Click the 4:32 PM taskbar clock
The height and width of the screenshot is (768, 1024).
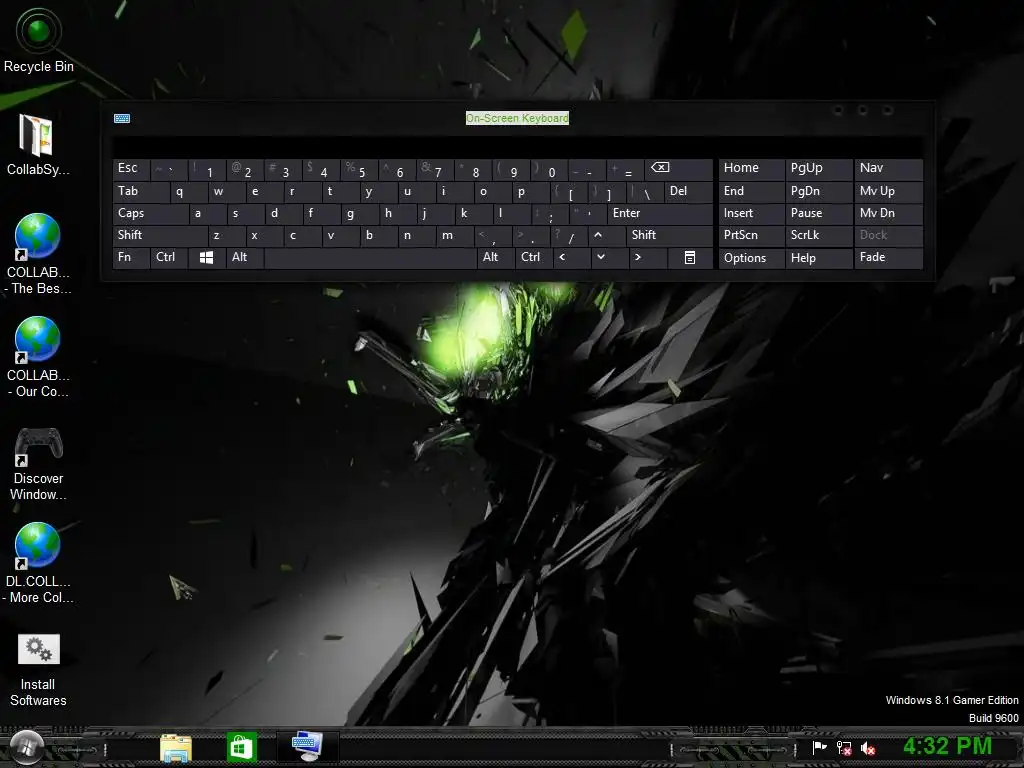click(947, 746)
